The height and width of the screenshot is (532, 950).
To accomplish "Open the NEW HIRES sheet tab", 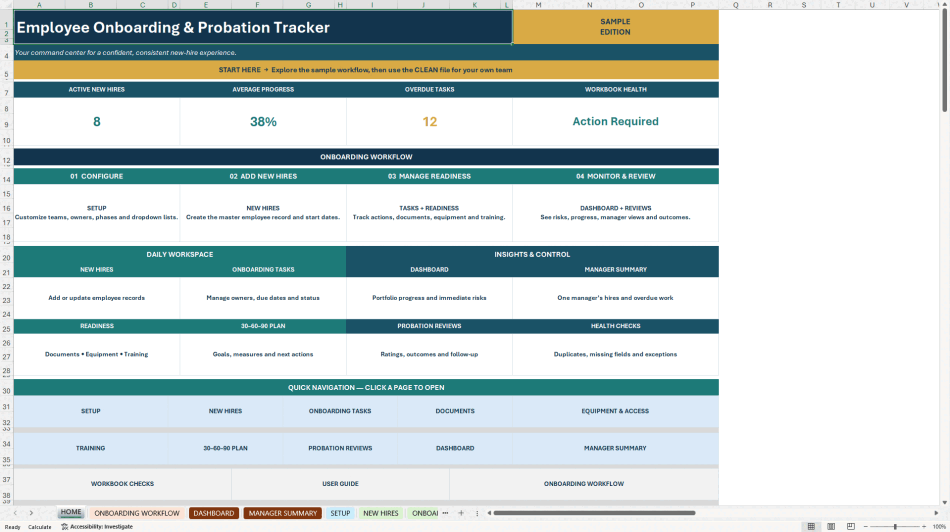I will (x=380, y=513).
